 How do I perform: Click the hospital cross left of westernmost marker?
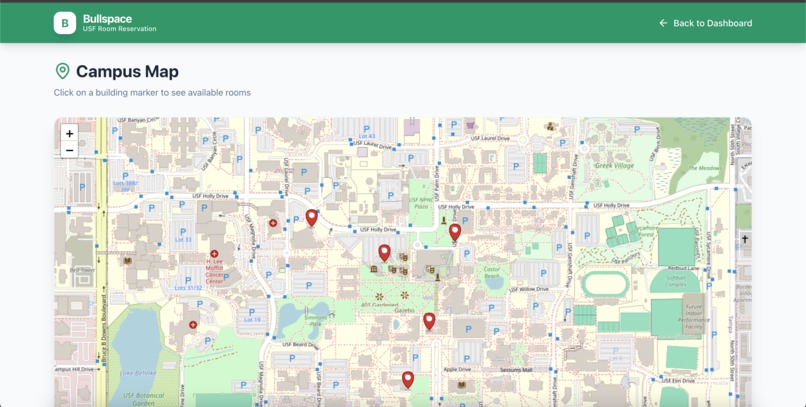(x=273, y=223)
